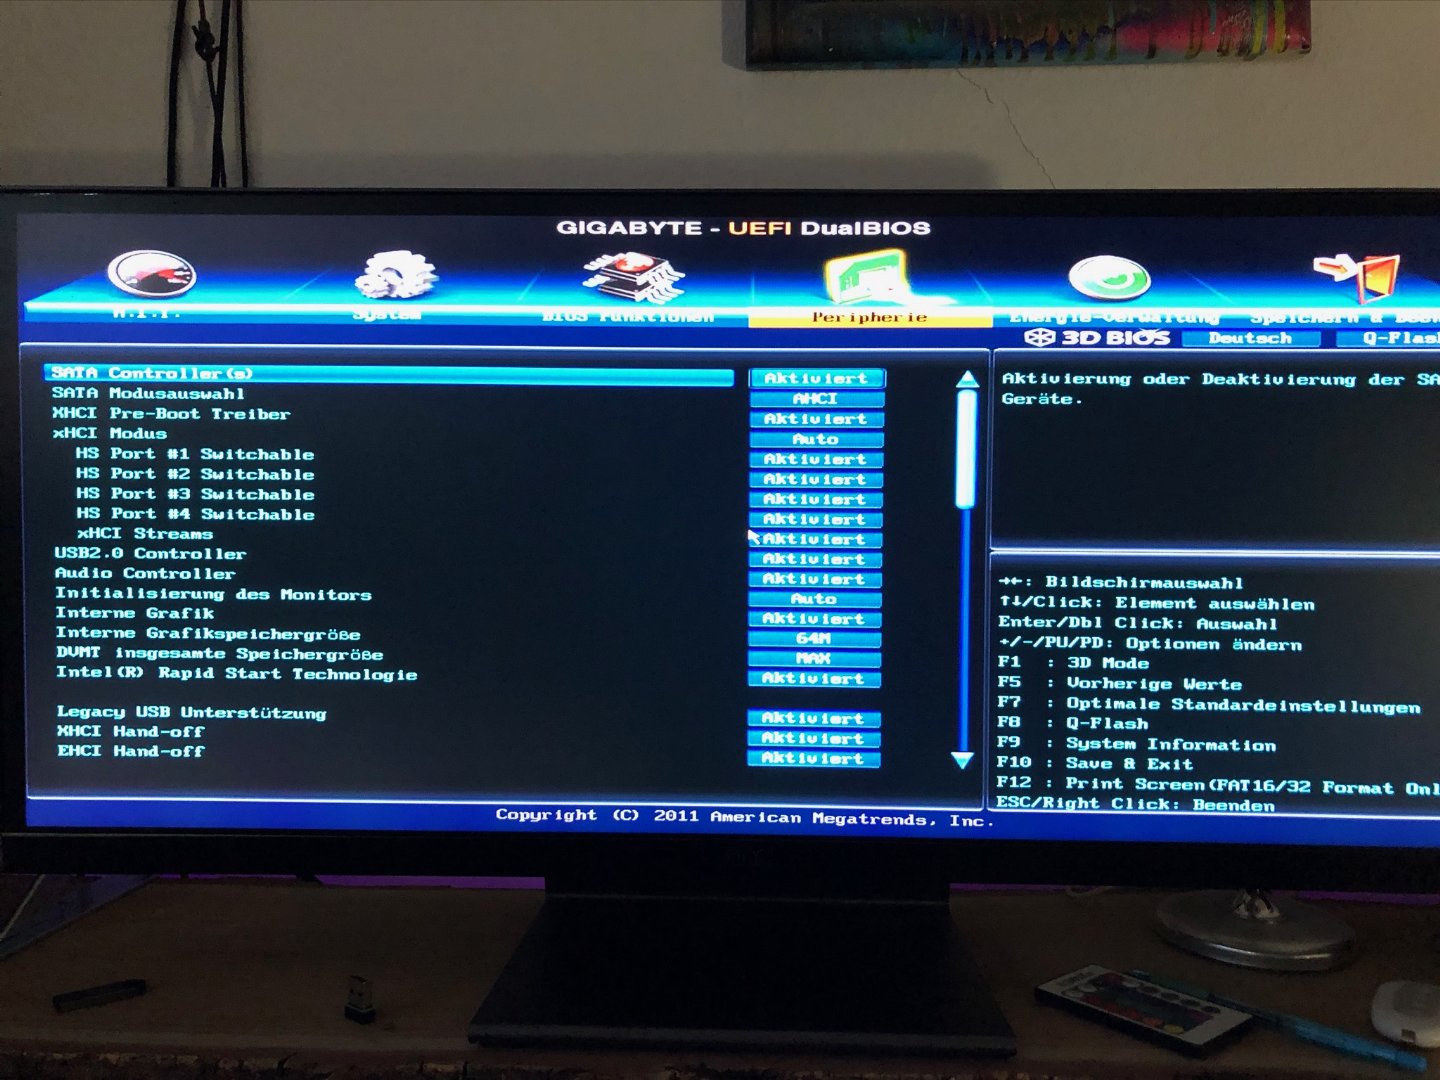Toggle HS Port #1 Switchable value

coord(815,459)
